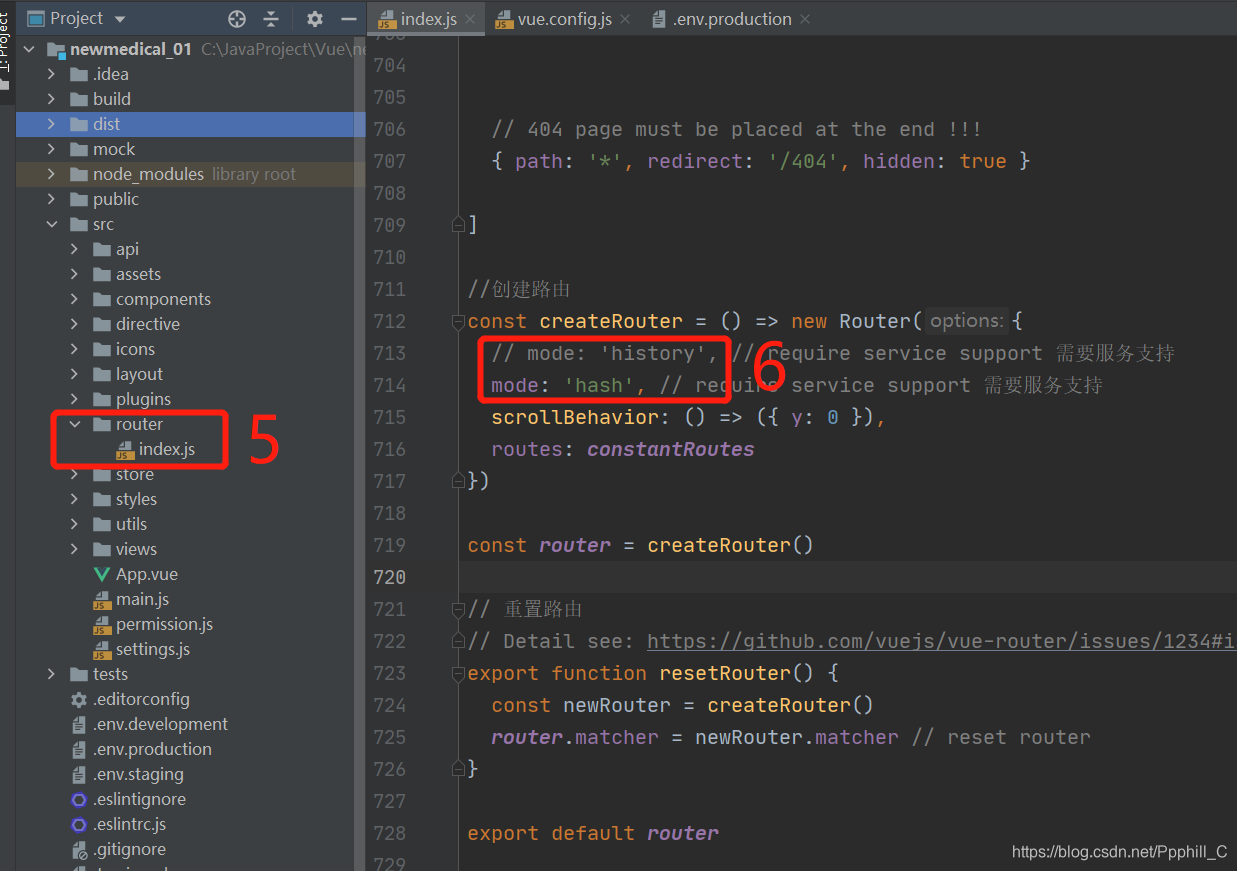Open the Project view dropdown

click(120, 19)
